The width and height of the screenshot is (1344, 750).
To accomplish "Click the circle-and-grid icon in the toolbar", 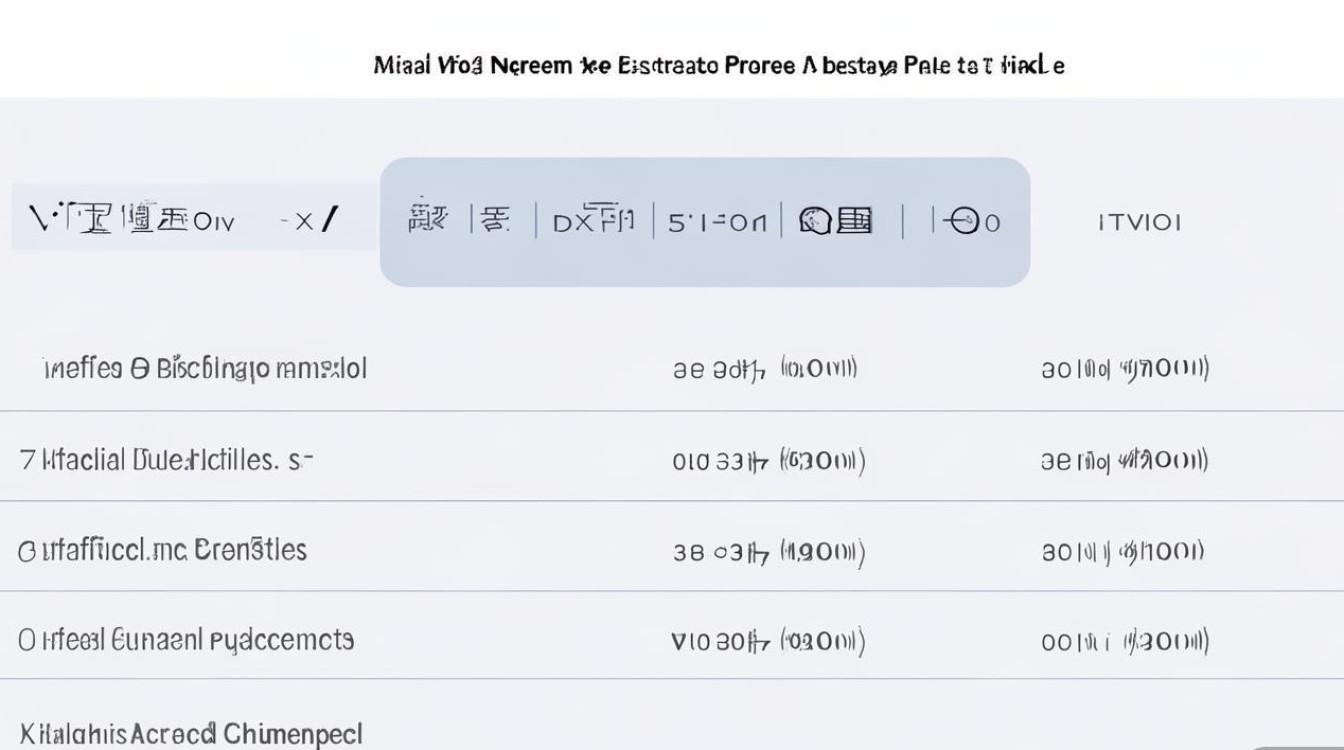I will click(x=836, y=220).
